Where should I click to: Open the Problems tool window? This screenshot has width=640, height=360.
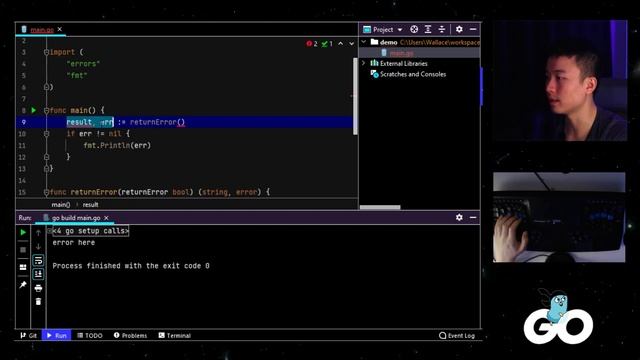click(130, 336)
